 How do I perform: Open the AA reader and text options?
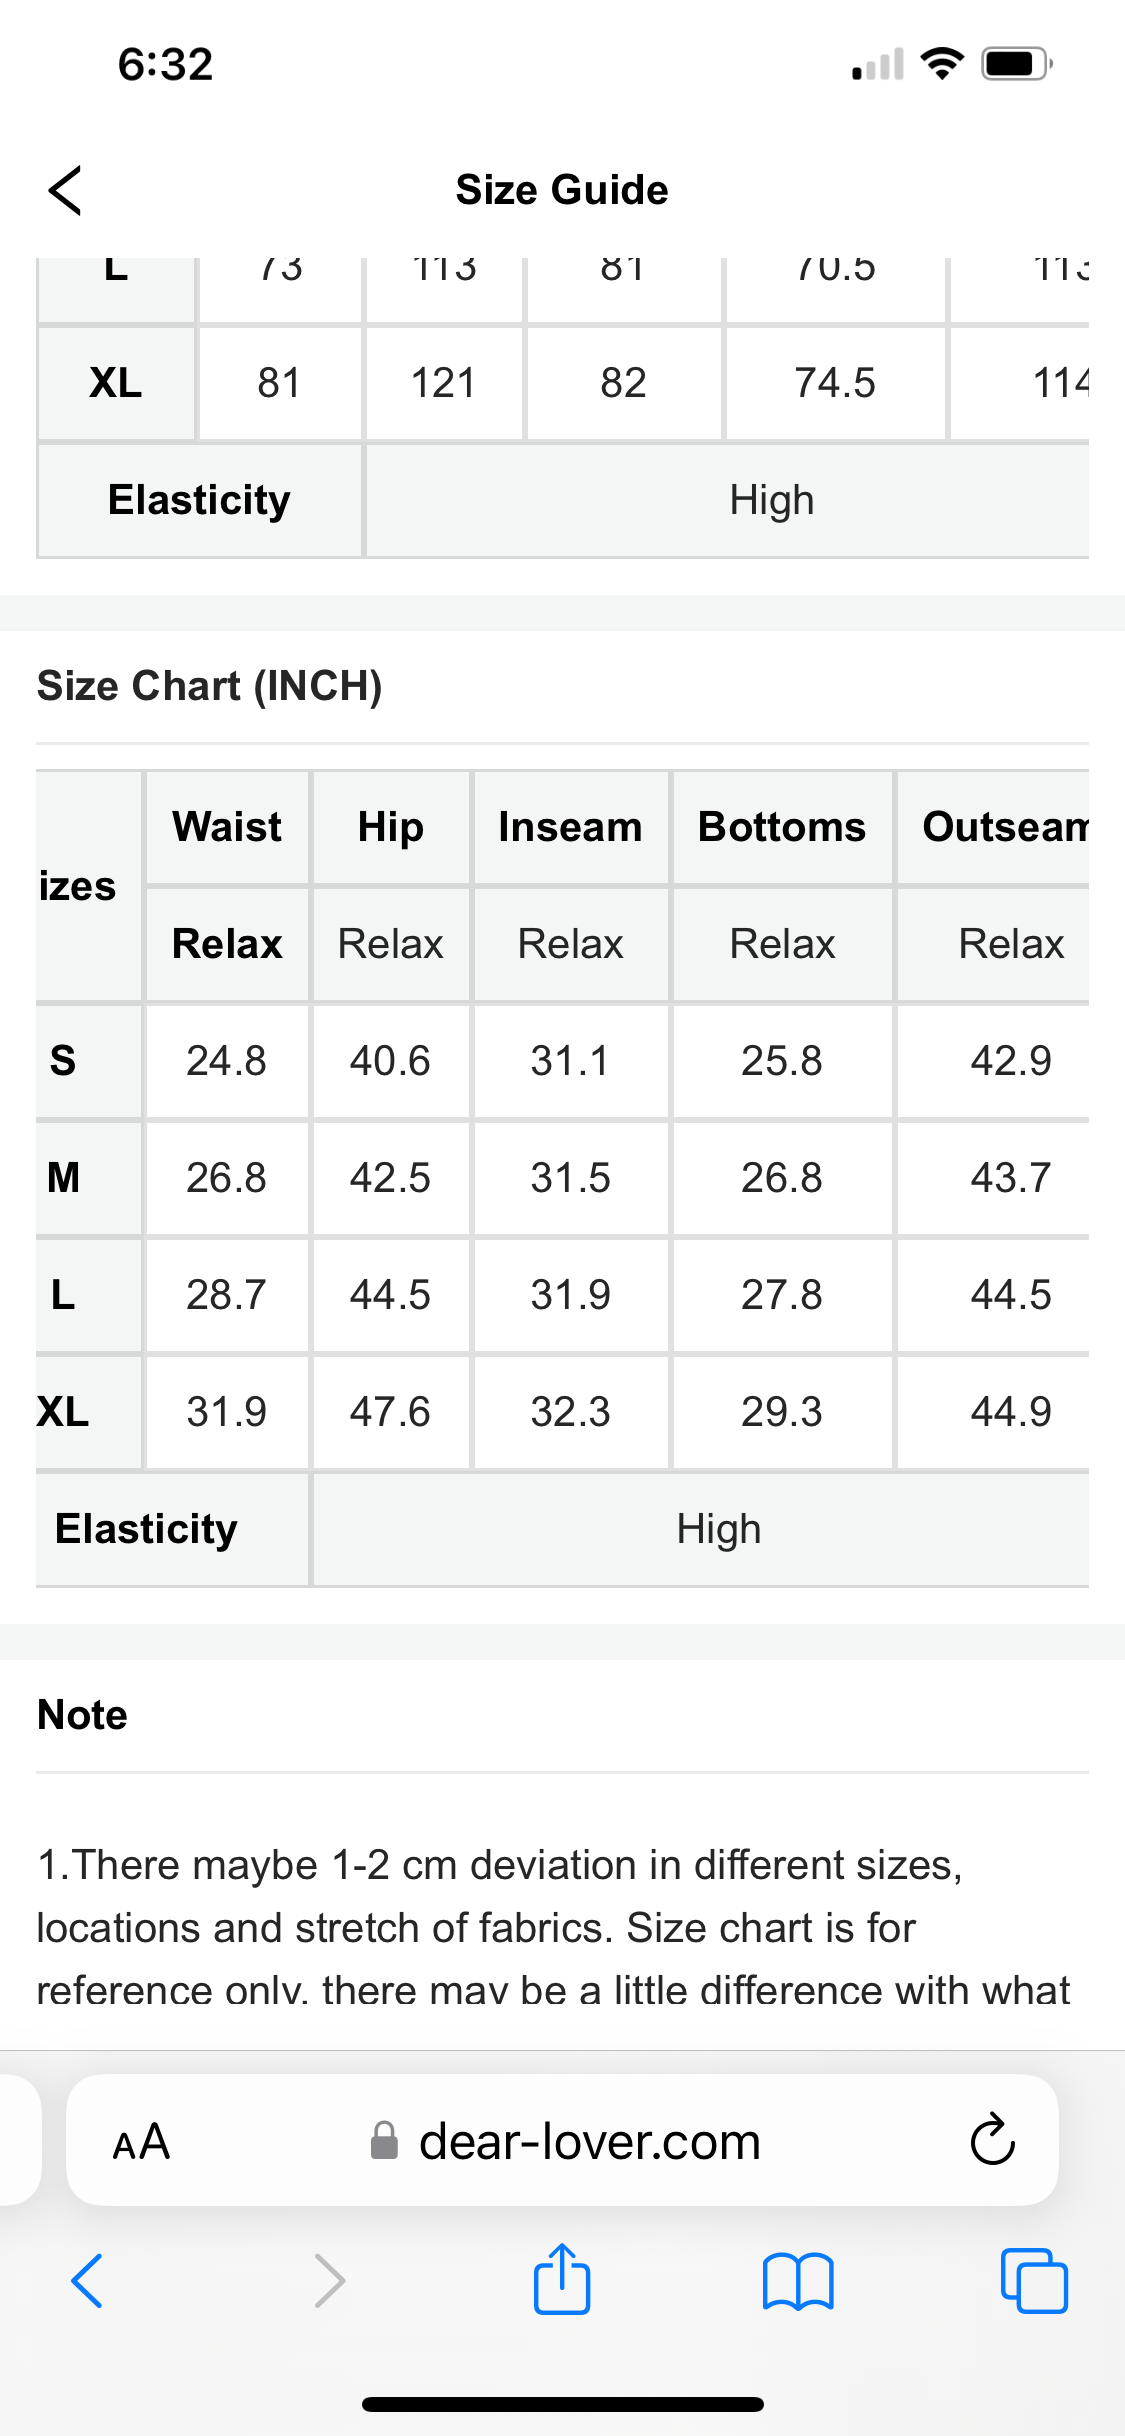(141, 2142)
